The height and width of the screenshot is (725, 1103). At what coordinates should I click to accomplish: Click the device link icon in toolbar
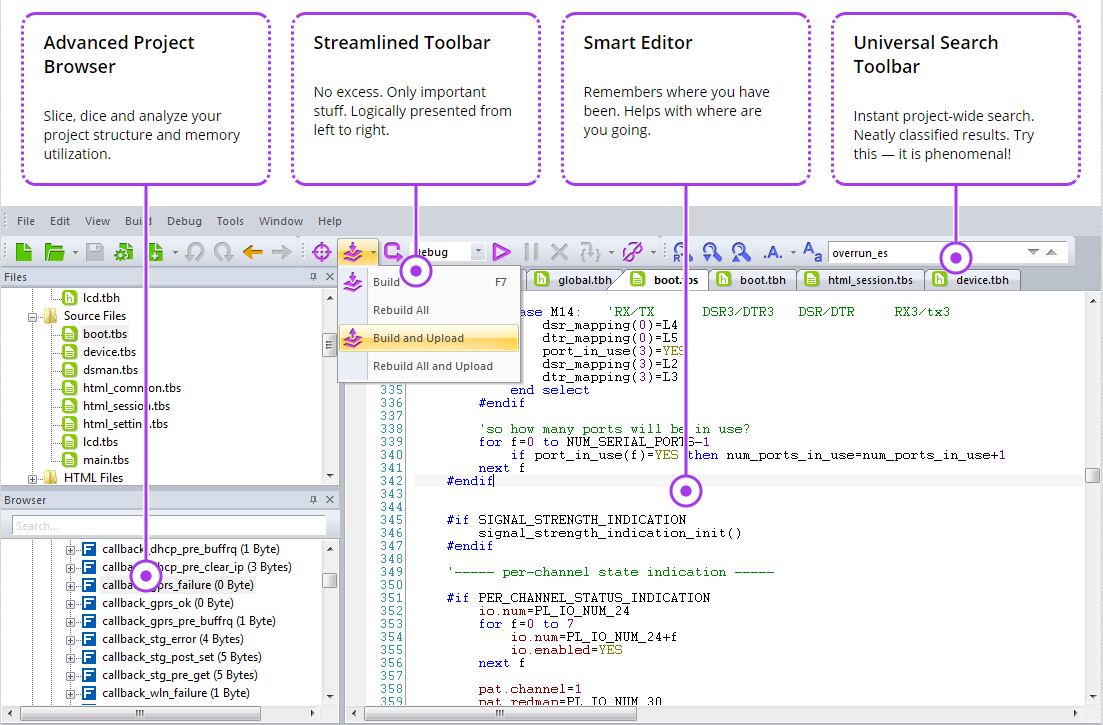(631, 252)
